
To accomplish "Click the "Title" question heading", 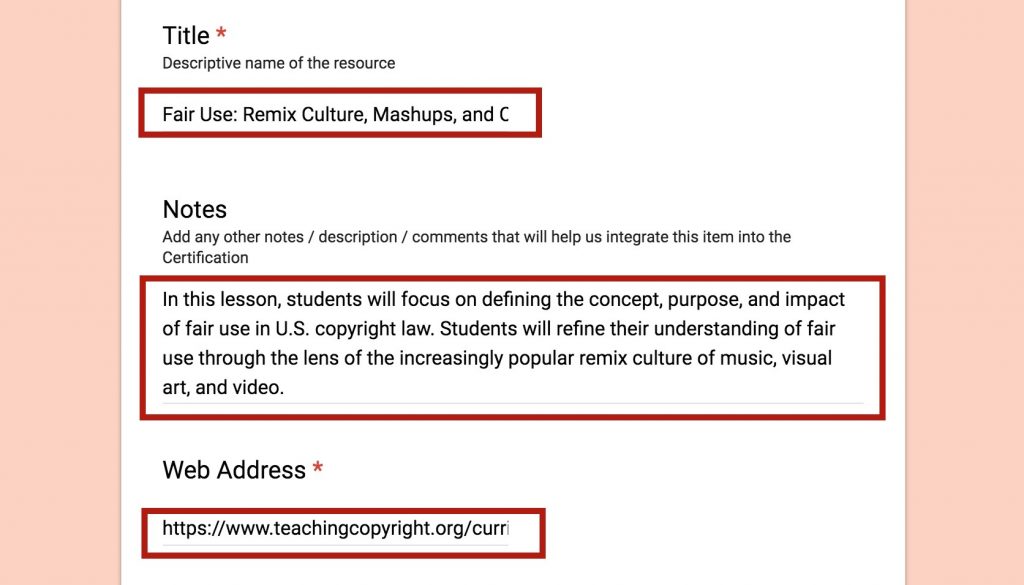I will click(x=186, y=35).
